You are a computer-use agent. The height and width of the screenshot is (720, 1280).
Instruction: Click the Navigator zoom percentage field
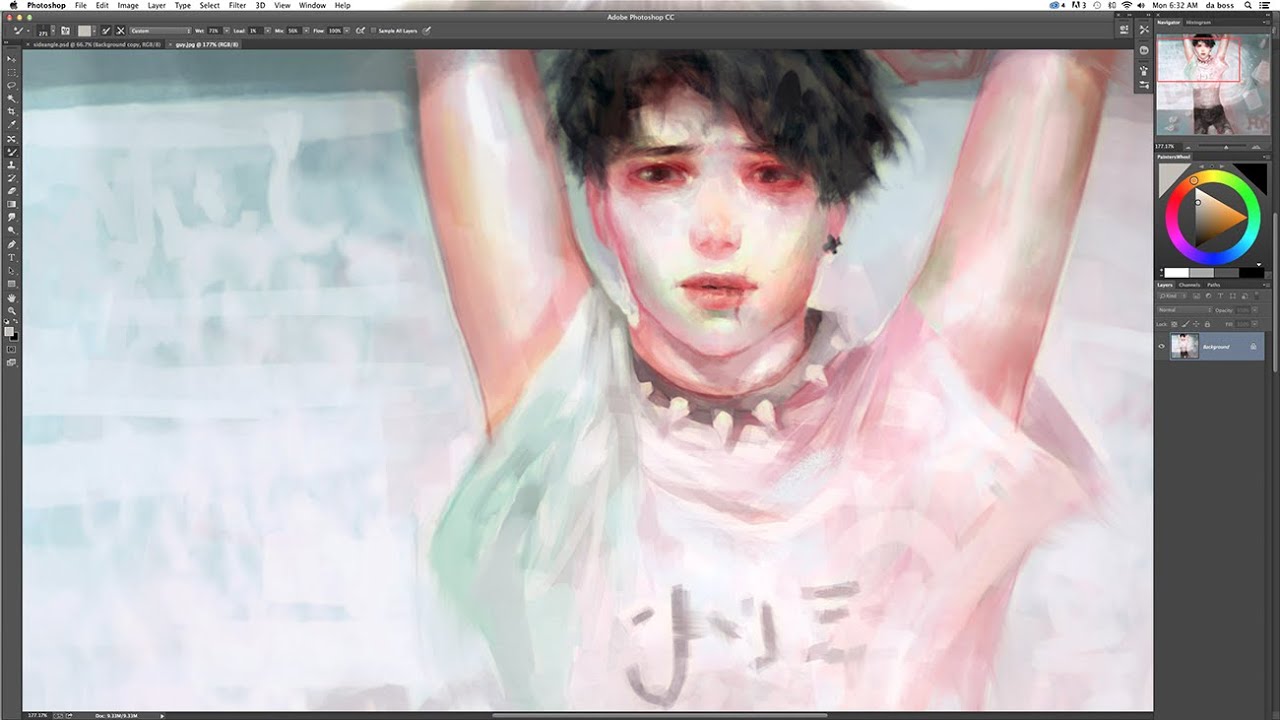pyautogui.click(x=1168, y=147)
